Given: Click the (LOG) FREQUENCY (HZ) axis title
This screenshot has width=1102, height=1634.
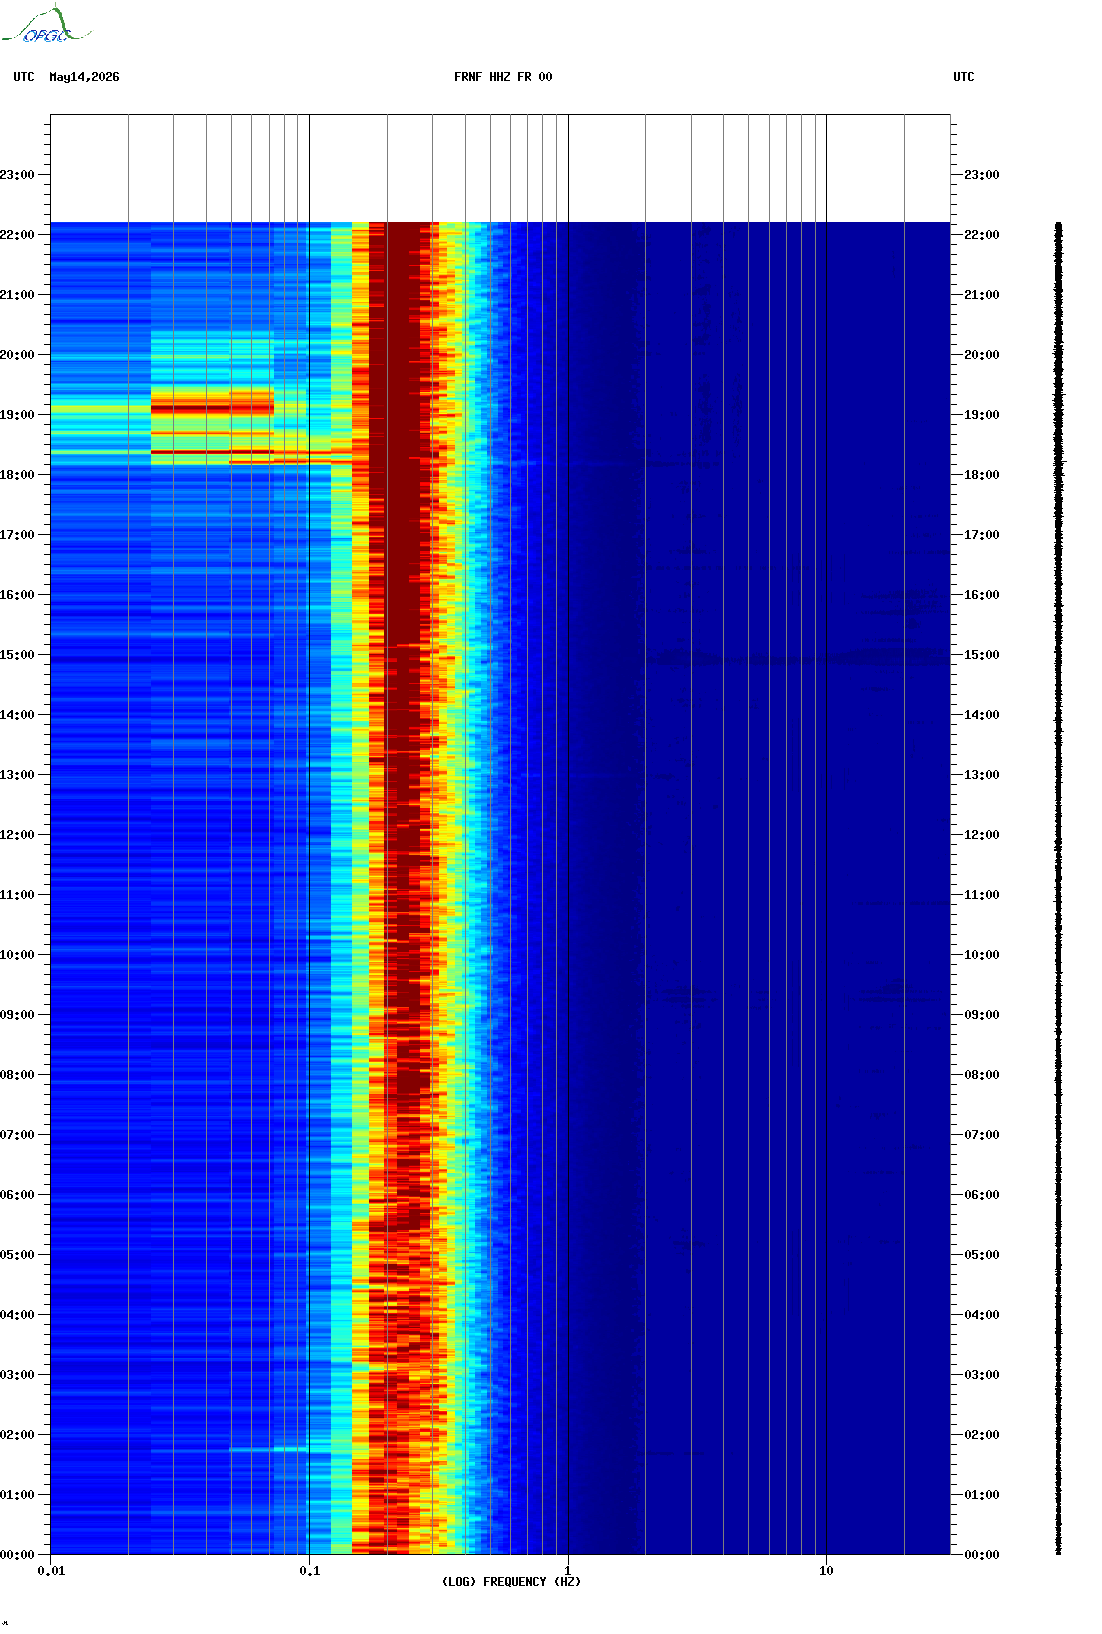Looking at the screenshot, I should pyautogui.click(x=511, y=1582).
